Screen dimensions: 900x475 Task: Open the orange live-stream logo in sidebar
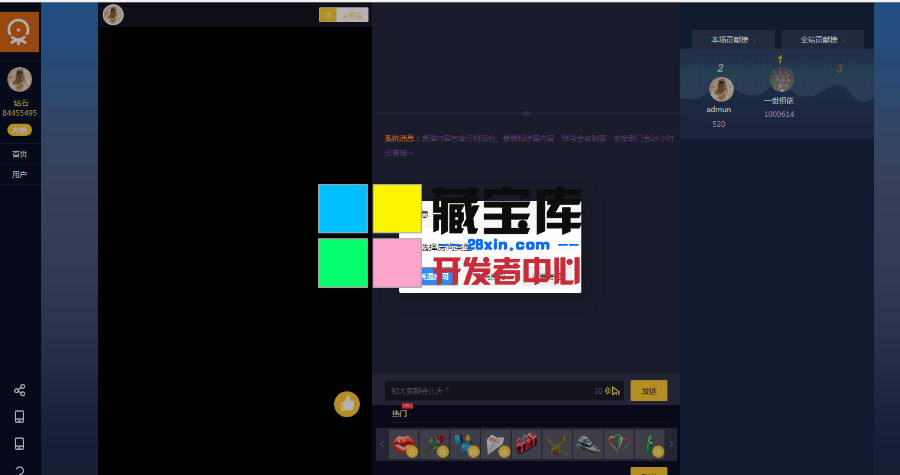coord(20,32)
